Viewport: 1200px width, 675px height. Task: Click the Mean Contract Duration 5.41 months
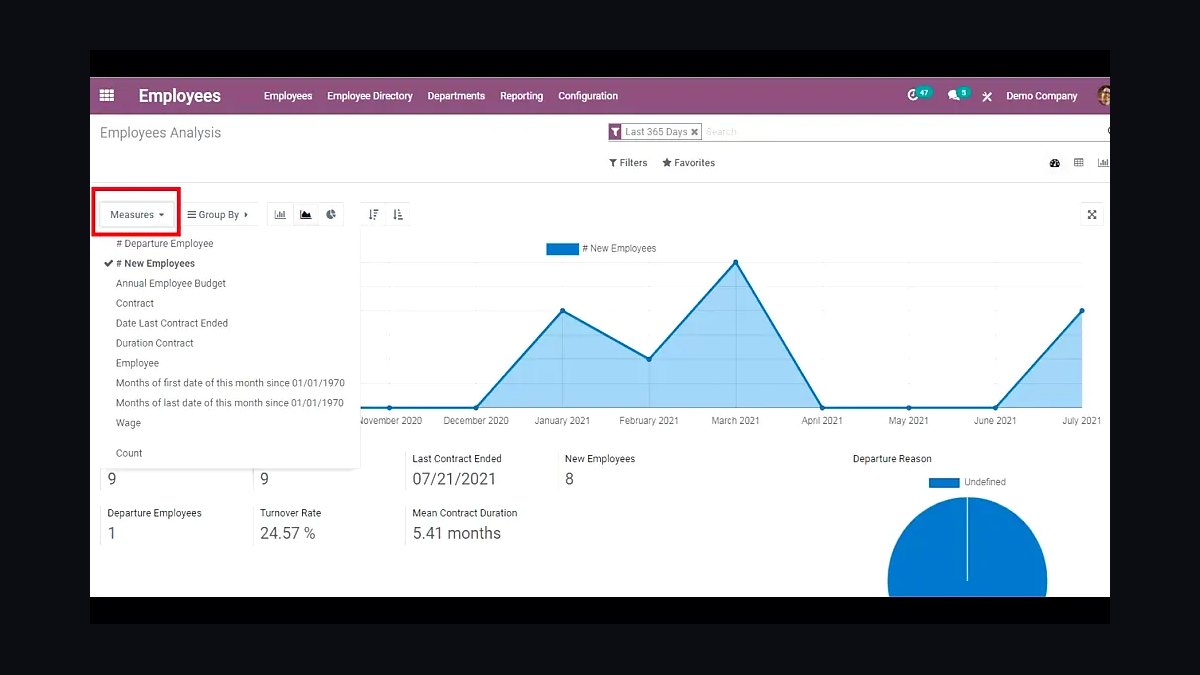457,534
